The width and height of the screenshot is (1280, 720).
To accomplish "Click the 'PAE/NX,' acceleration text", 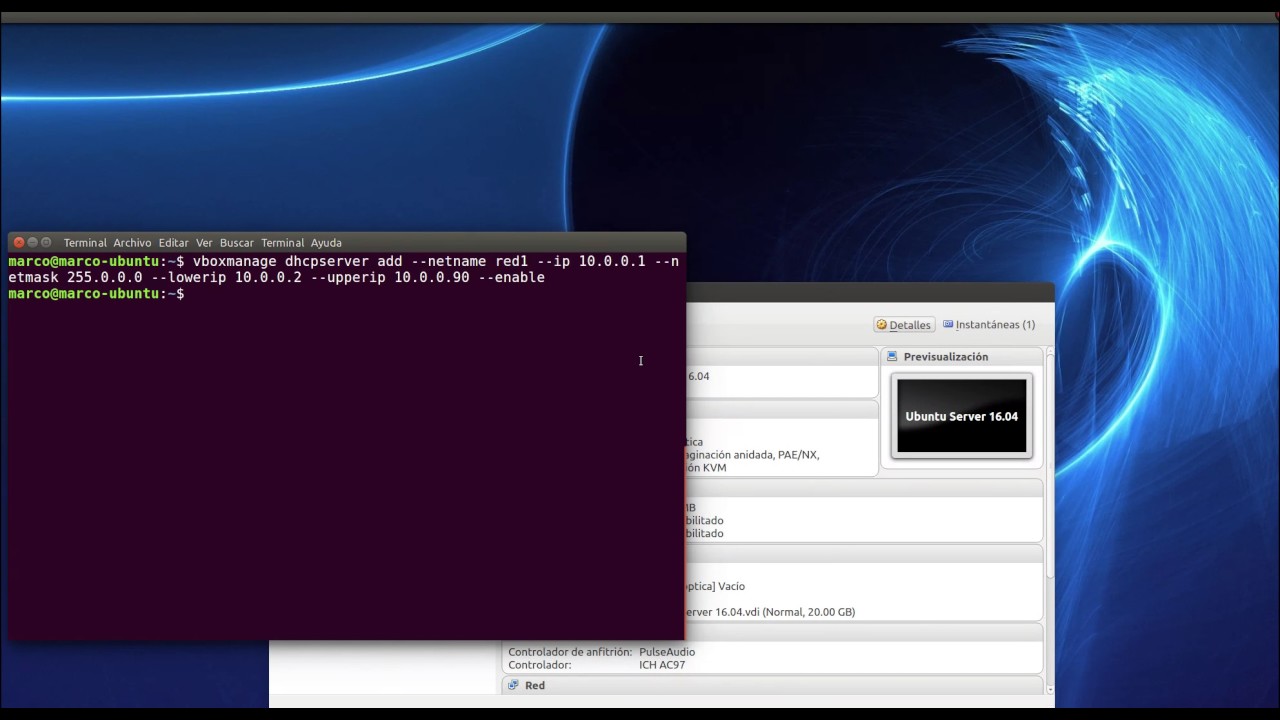I will [x=800, y=455].
